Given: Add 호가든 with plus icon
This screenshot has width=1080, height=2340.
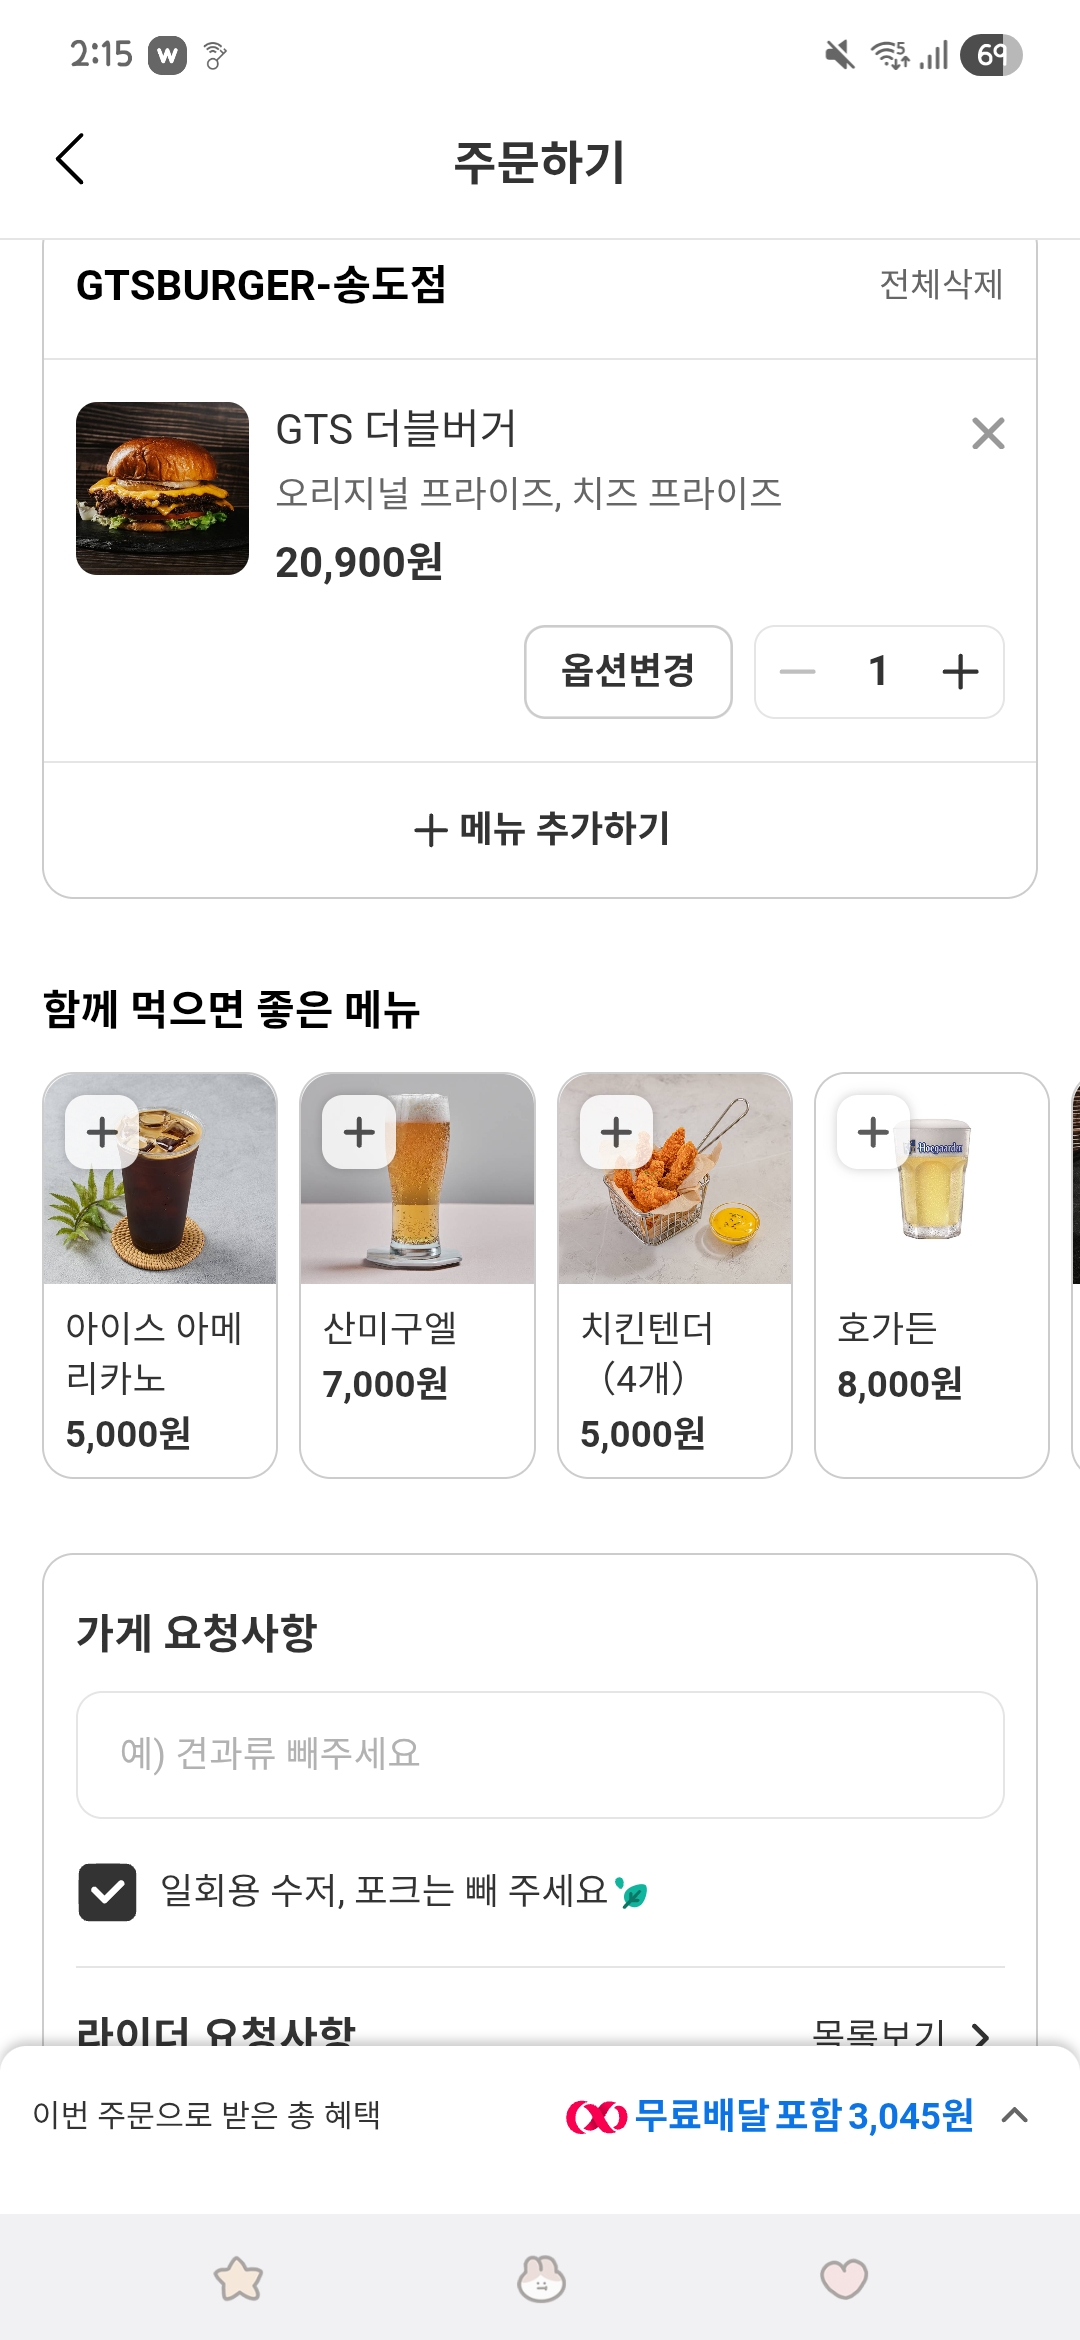Looking at the screenshot, I should pyautogui.click(x=873, y=1132).
